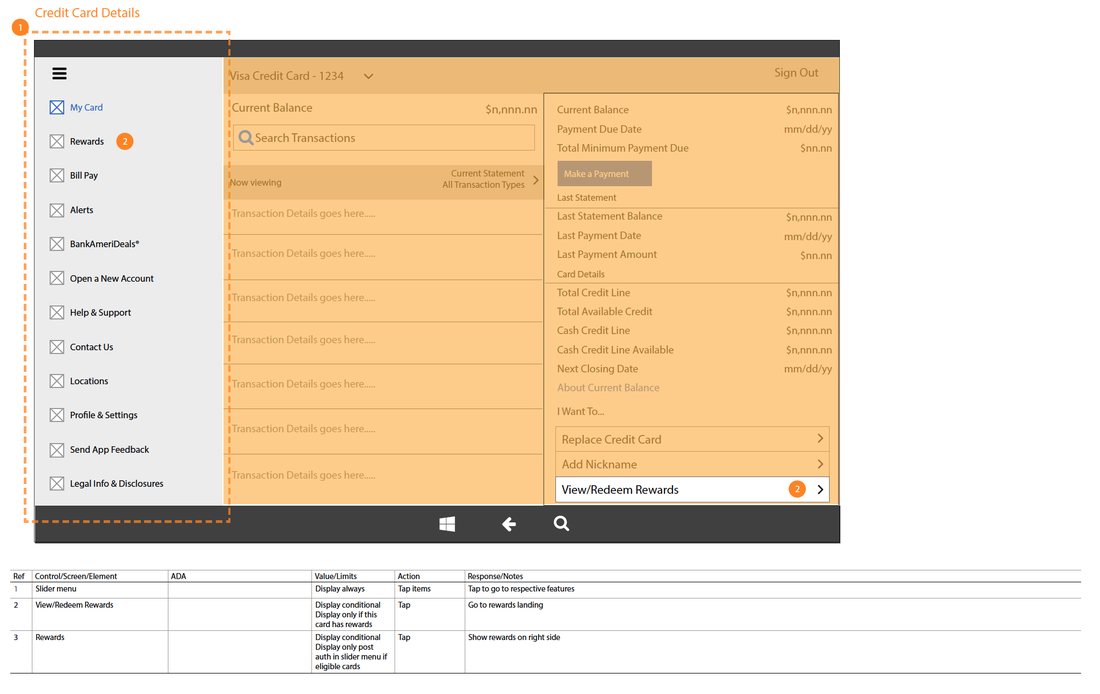Viewport: 1100px width, 694px height.
Task: Select Locations menu item
Action: (x=89, y=381)
